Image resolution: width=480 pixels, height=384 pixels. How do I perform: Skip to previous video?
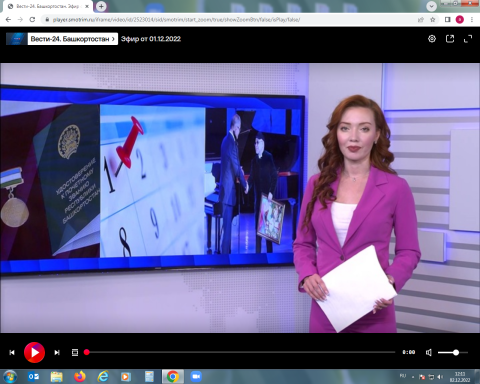point(12,352)
